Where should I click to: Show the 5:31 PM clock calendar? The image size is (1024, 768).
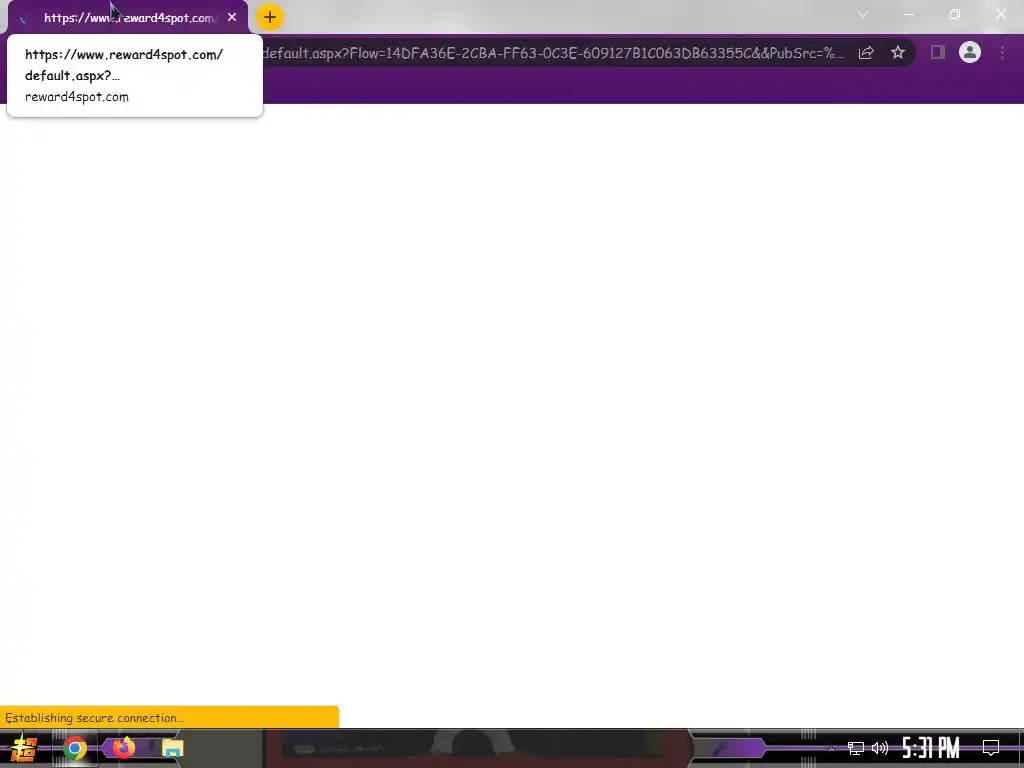931,748
